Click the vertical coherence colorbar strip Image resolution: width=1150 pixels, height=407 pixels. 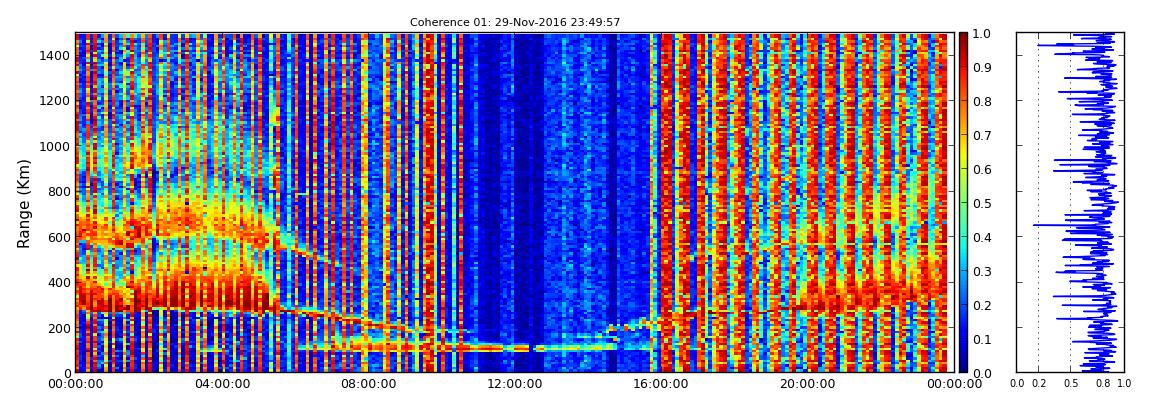click(x=963, y=202)
